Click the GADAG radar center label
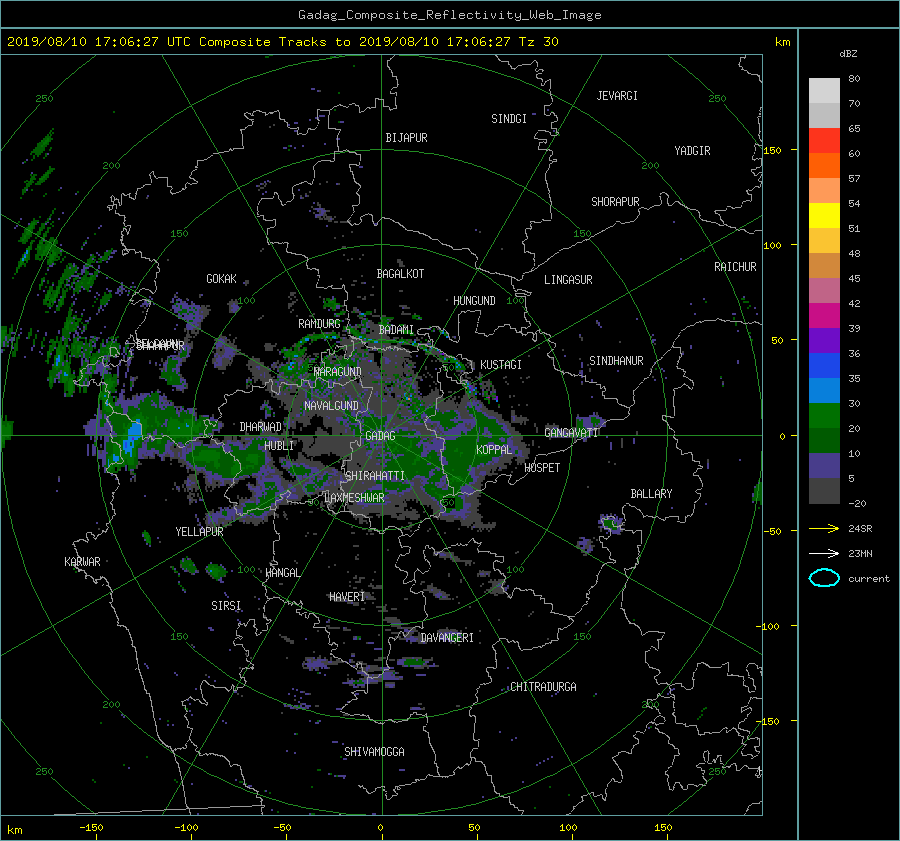 380,436
